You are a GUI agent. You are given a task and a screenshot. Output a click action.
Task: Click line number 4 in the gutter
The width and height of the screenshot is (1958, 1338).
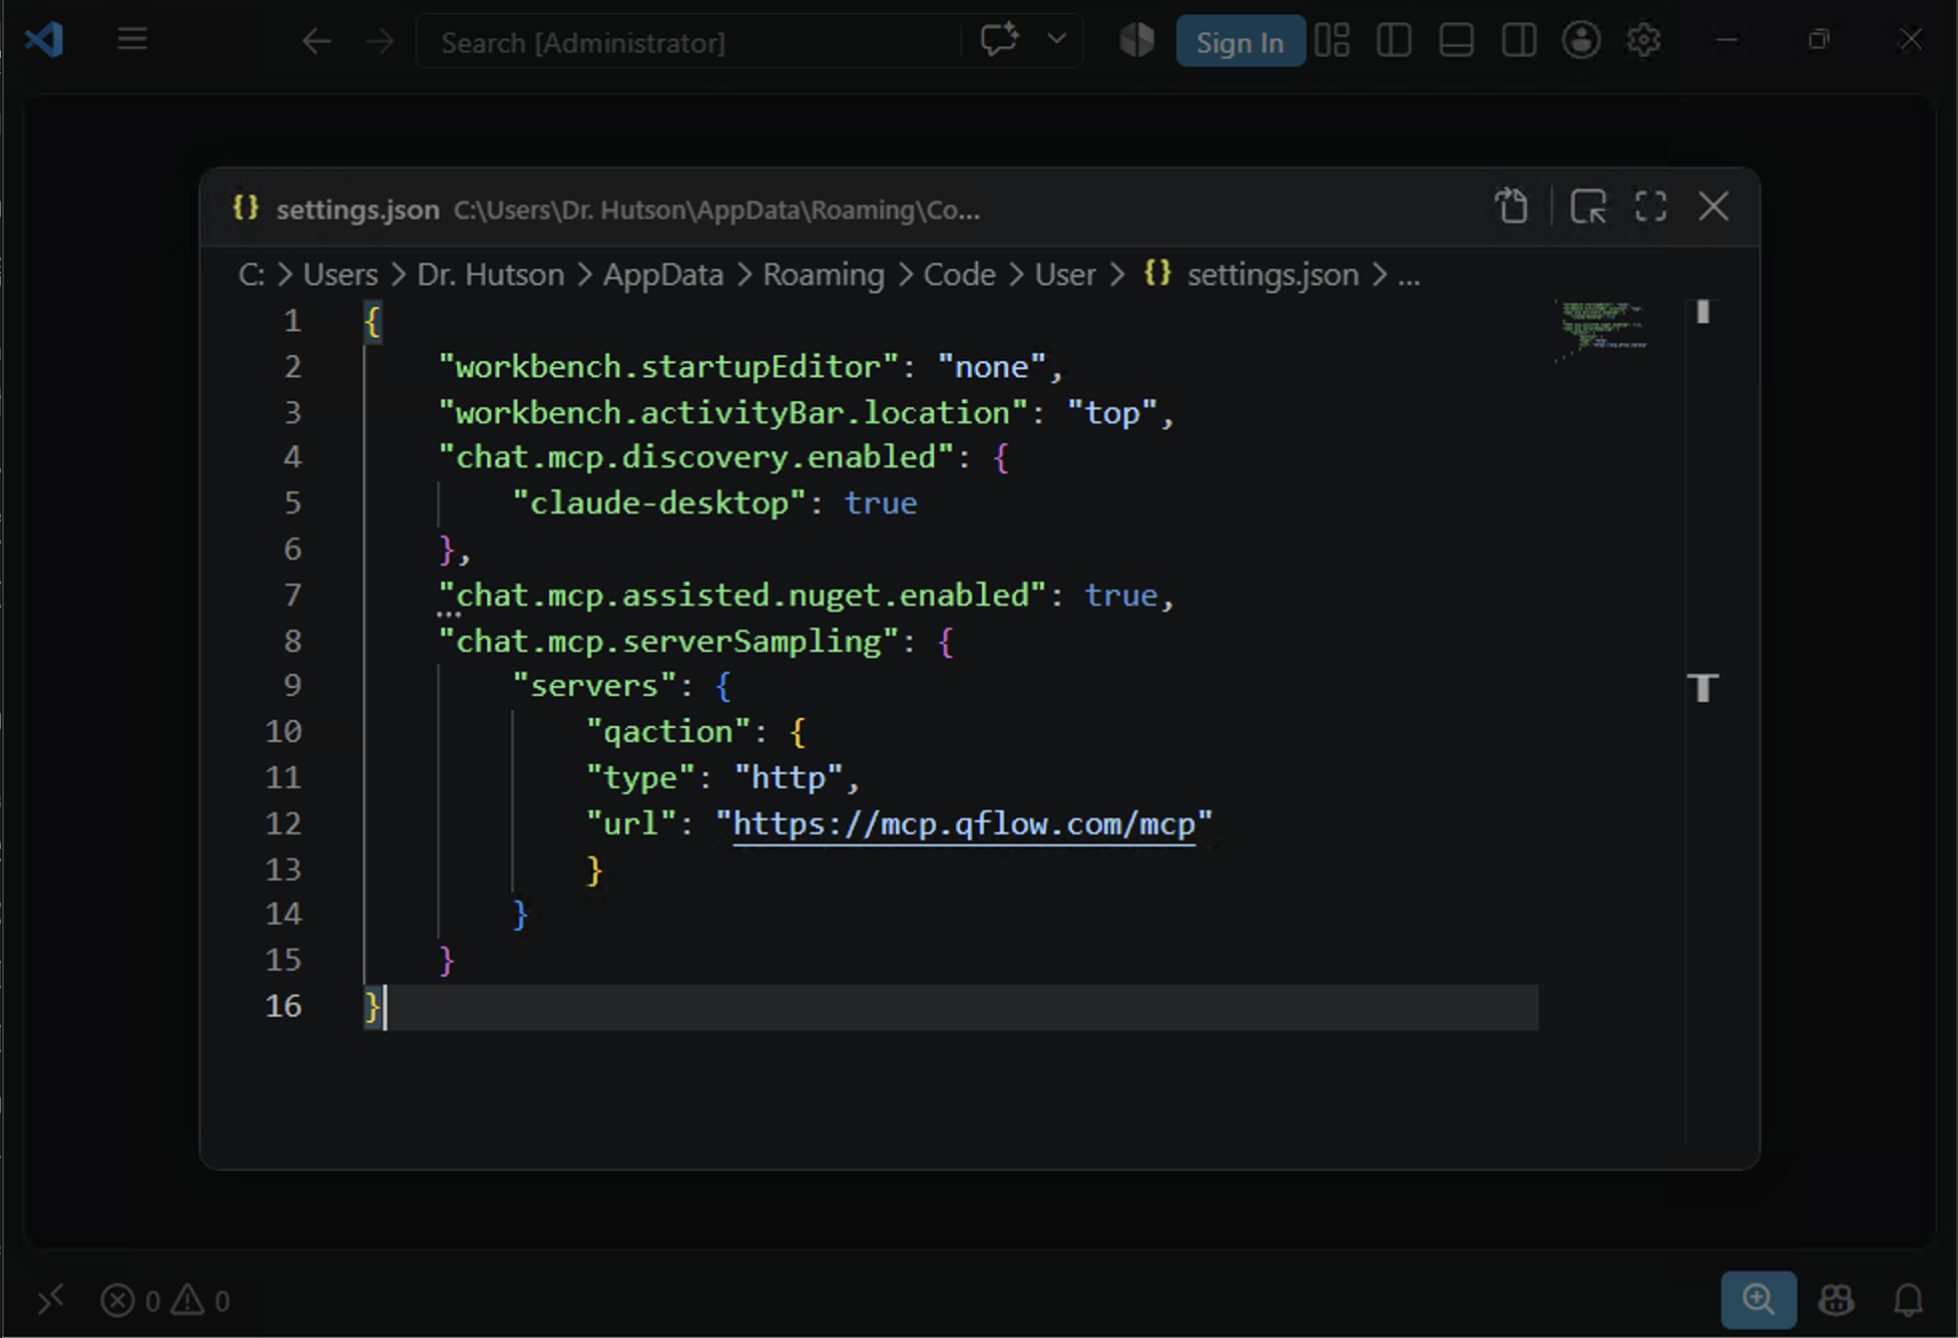tap(292, 457)
